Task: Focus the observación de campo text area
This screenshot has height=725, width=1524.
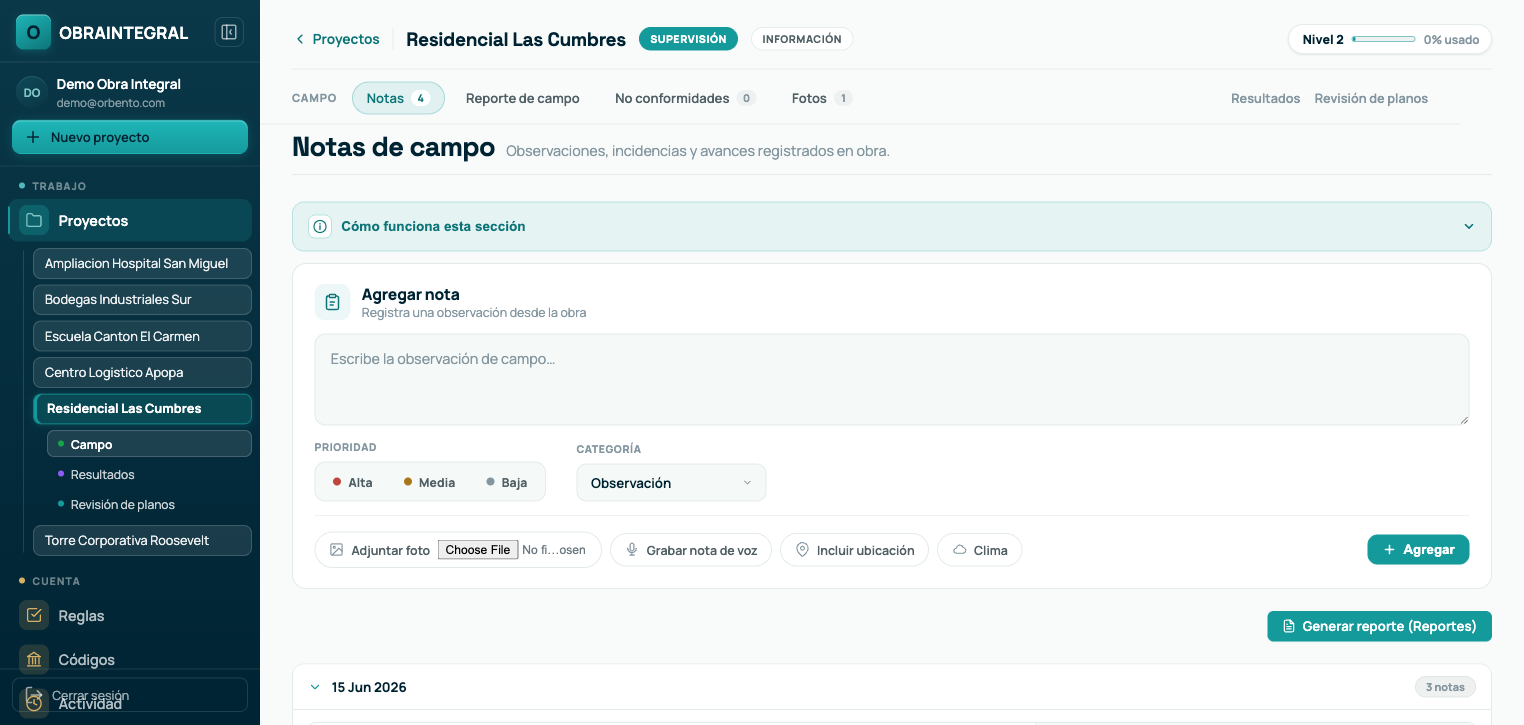Action: 892,380
